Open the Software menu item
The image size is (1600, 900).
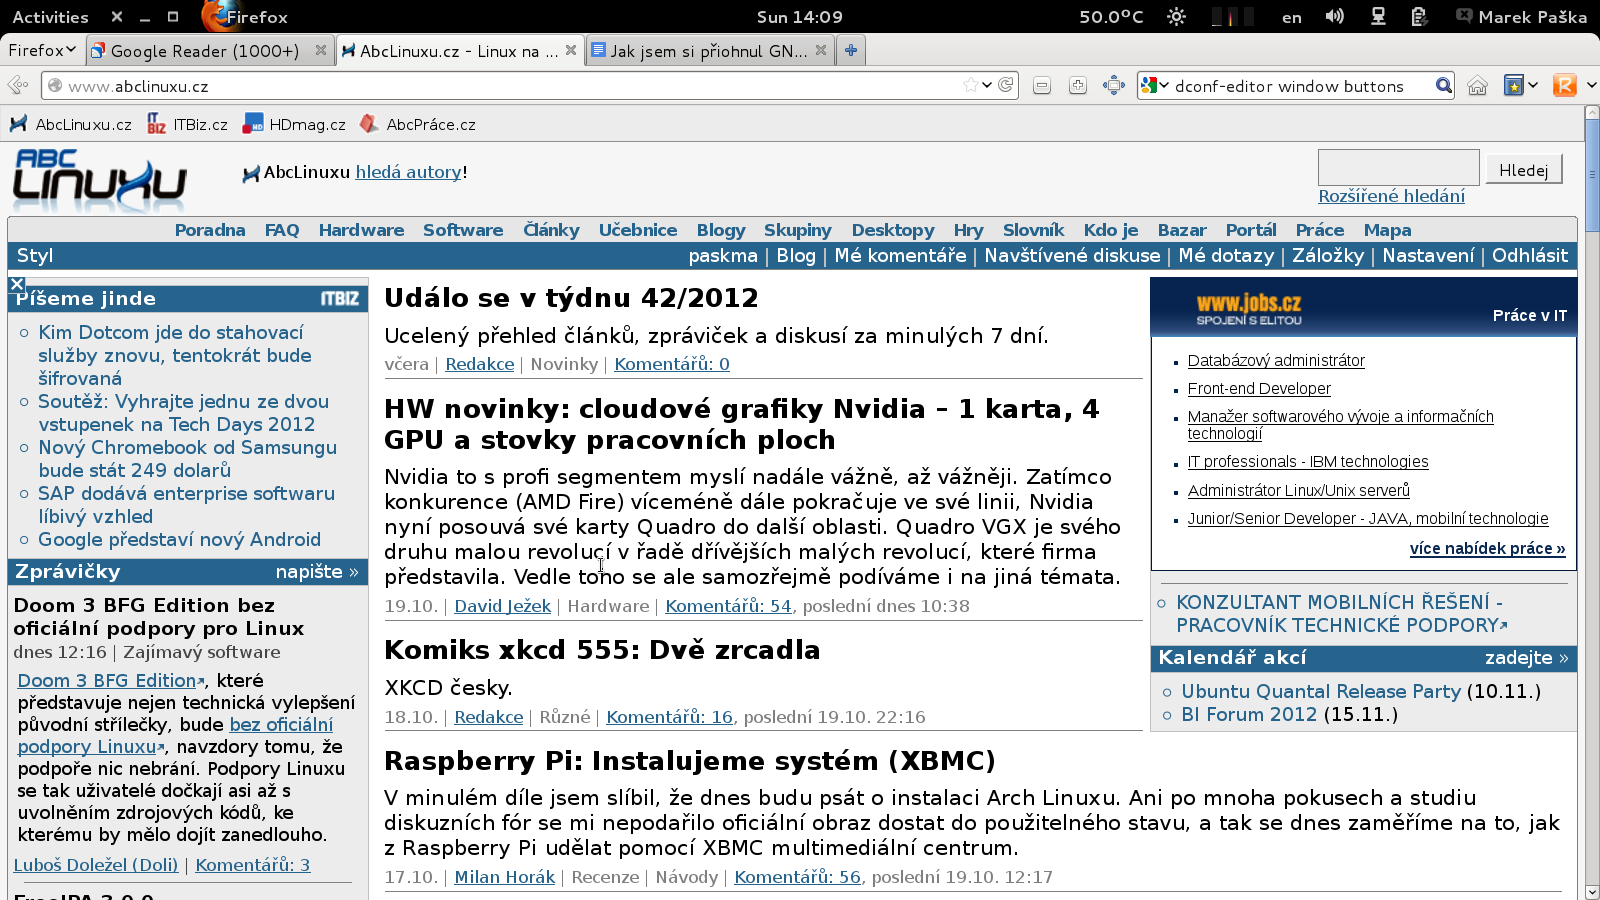[x=463, y=230]
